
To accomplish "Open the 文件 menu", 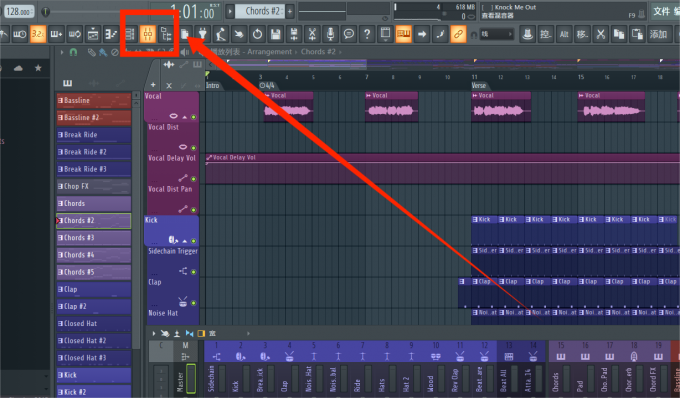I will pos(662,11).
